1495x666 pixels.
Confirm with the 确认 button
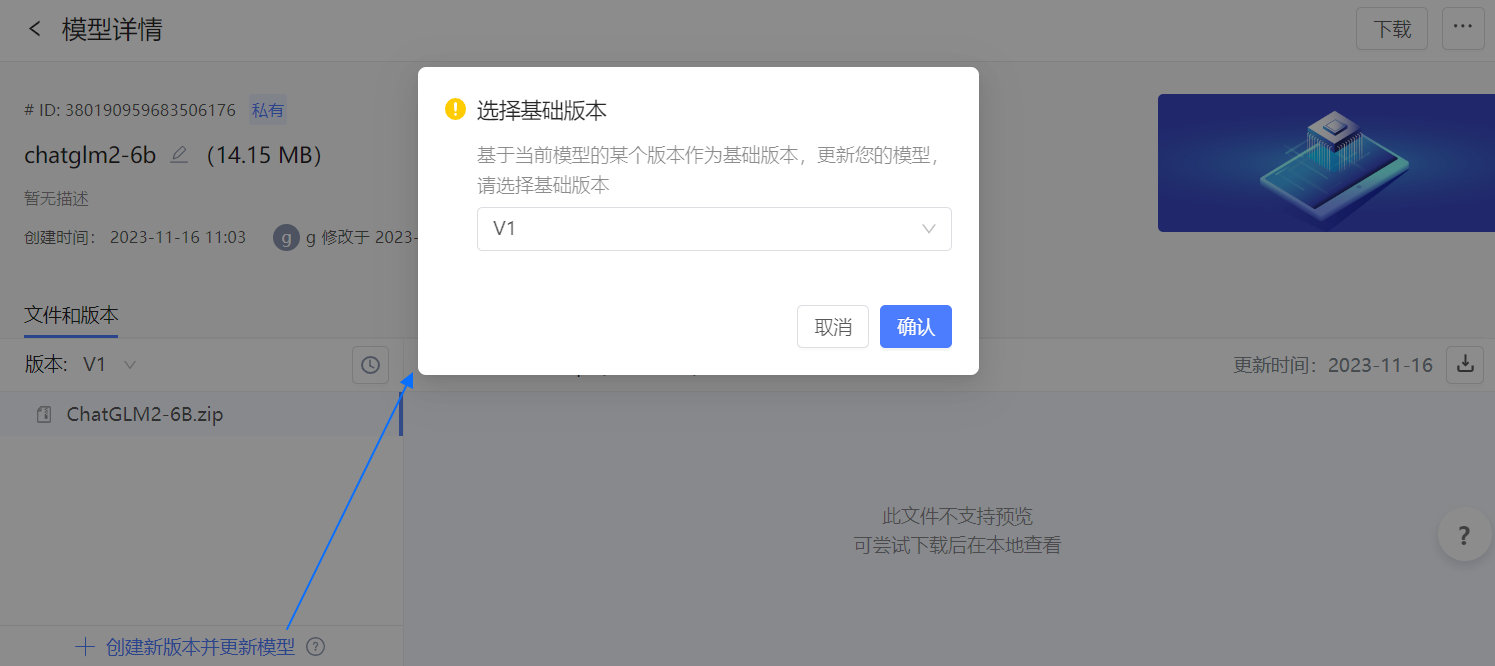916,327
